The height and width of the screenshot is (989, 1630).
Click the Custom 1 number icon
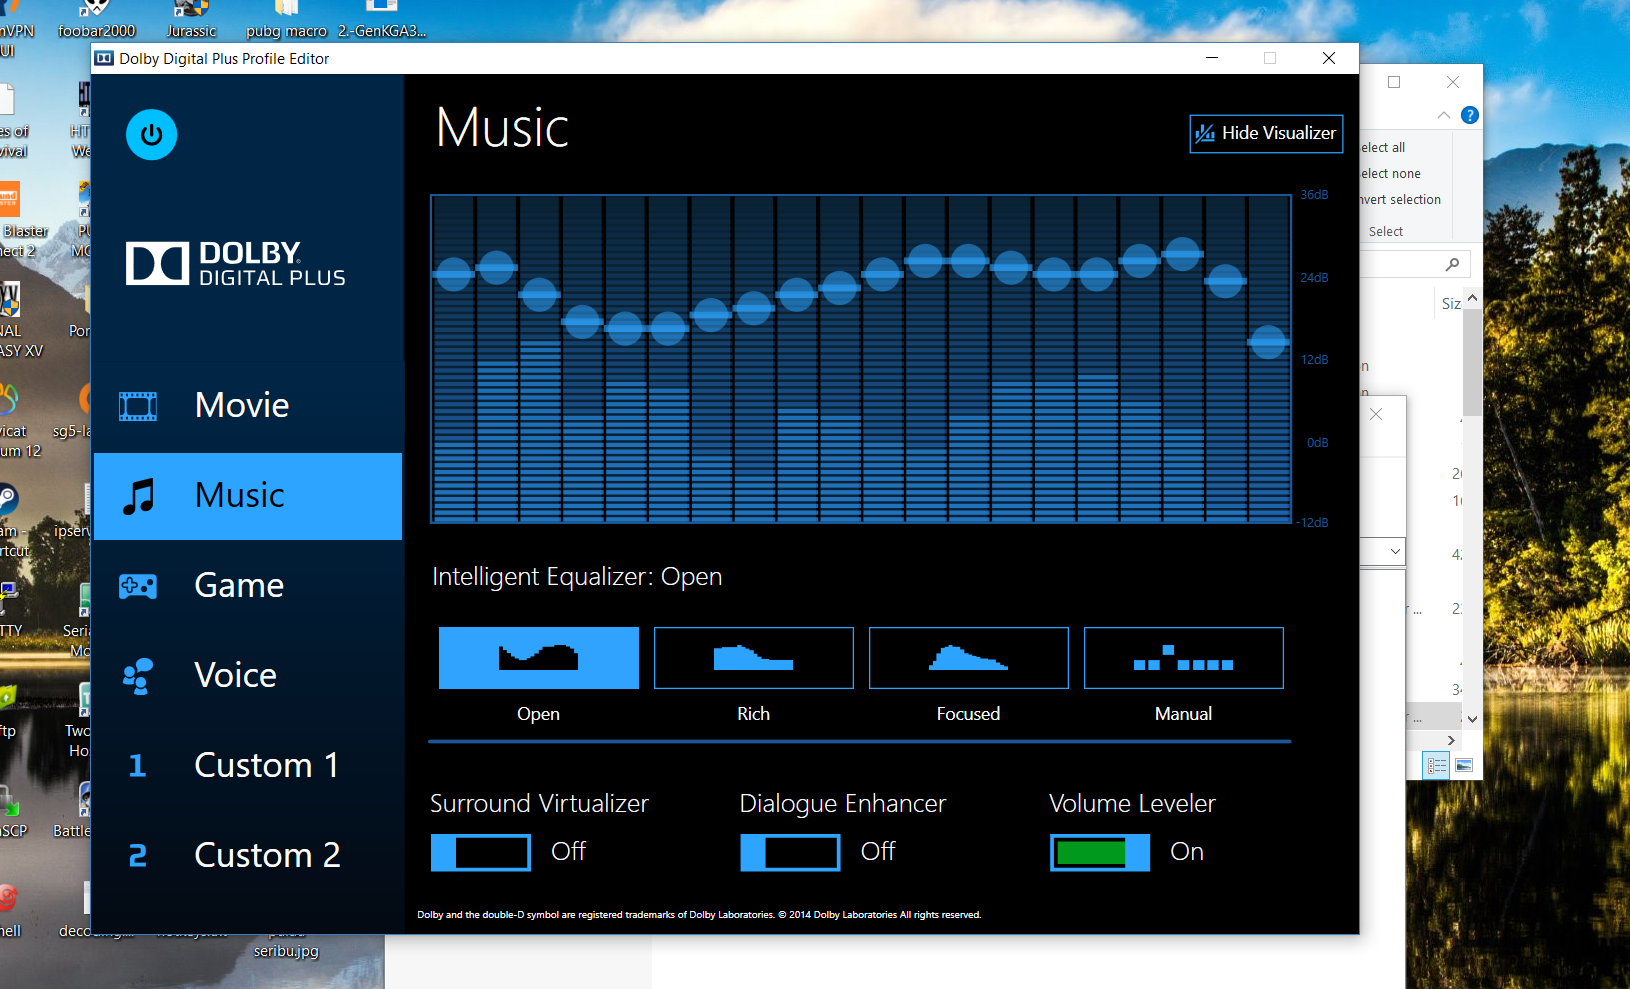[x=138, y=766]
